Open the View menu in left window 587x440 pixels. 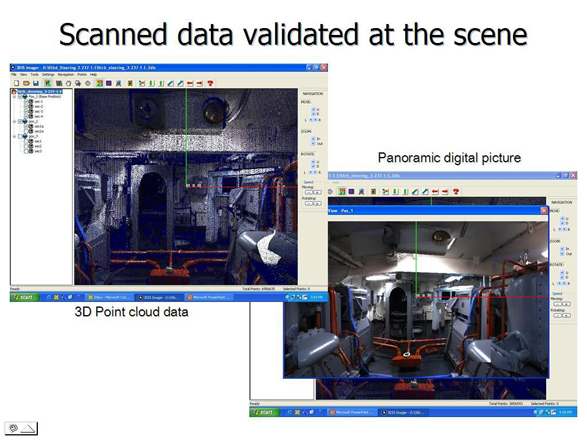click(x=23, y=75)
